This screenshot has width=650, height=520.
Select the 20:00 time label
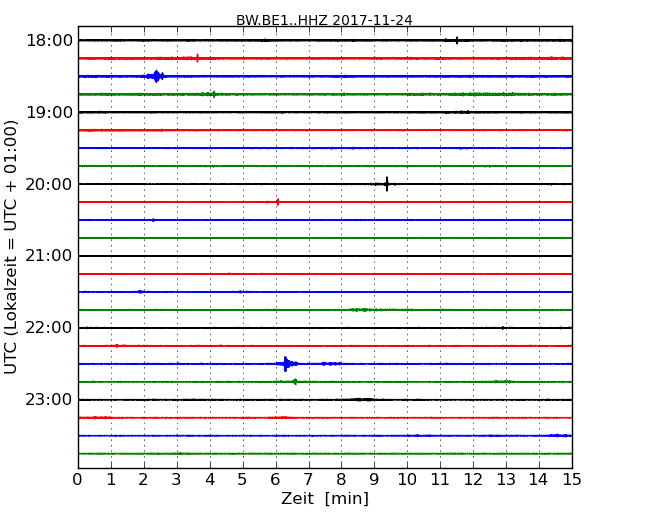tap(49, 184)
